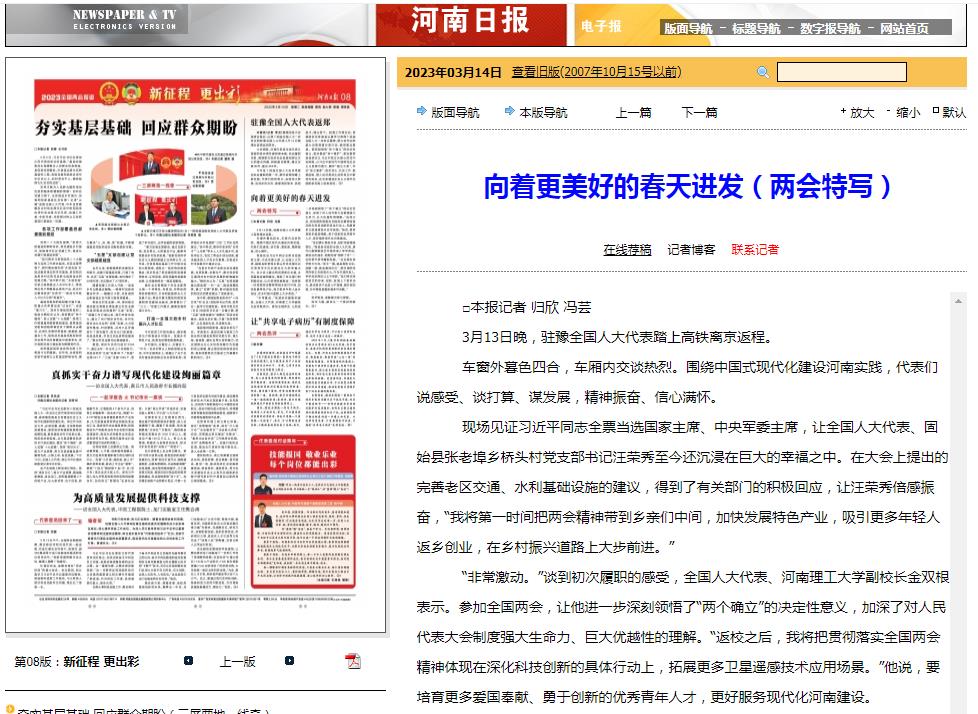Open 版面导航 in the top banner menu
Image resolution: width=978 pixels, height=714 pixels.
click(688, 29)
